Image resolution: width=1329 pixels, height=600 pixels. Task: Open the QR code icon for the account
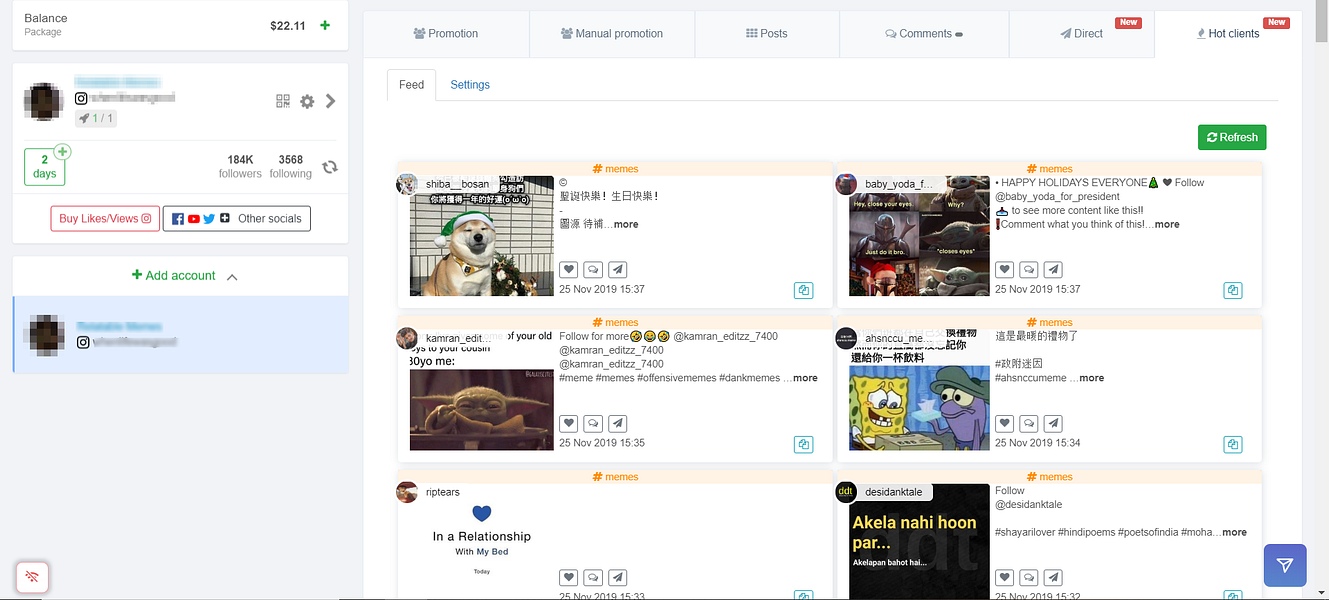283,101
